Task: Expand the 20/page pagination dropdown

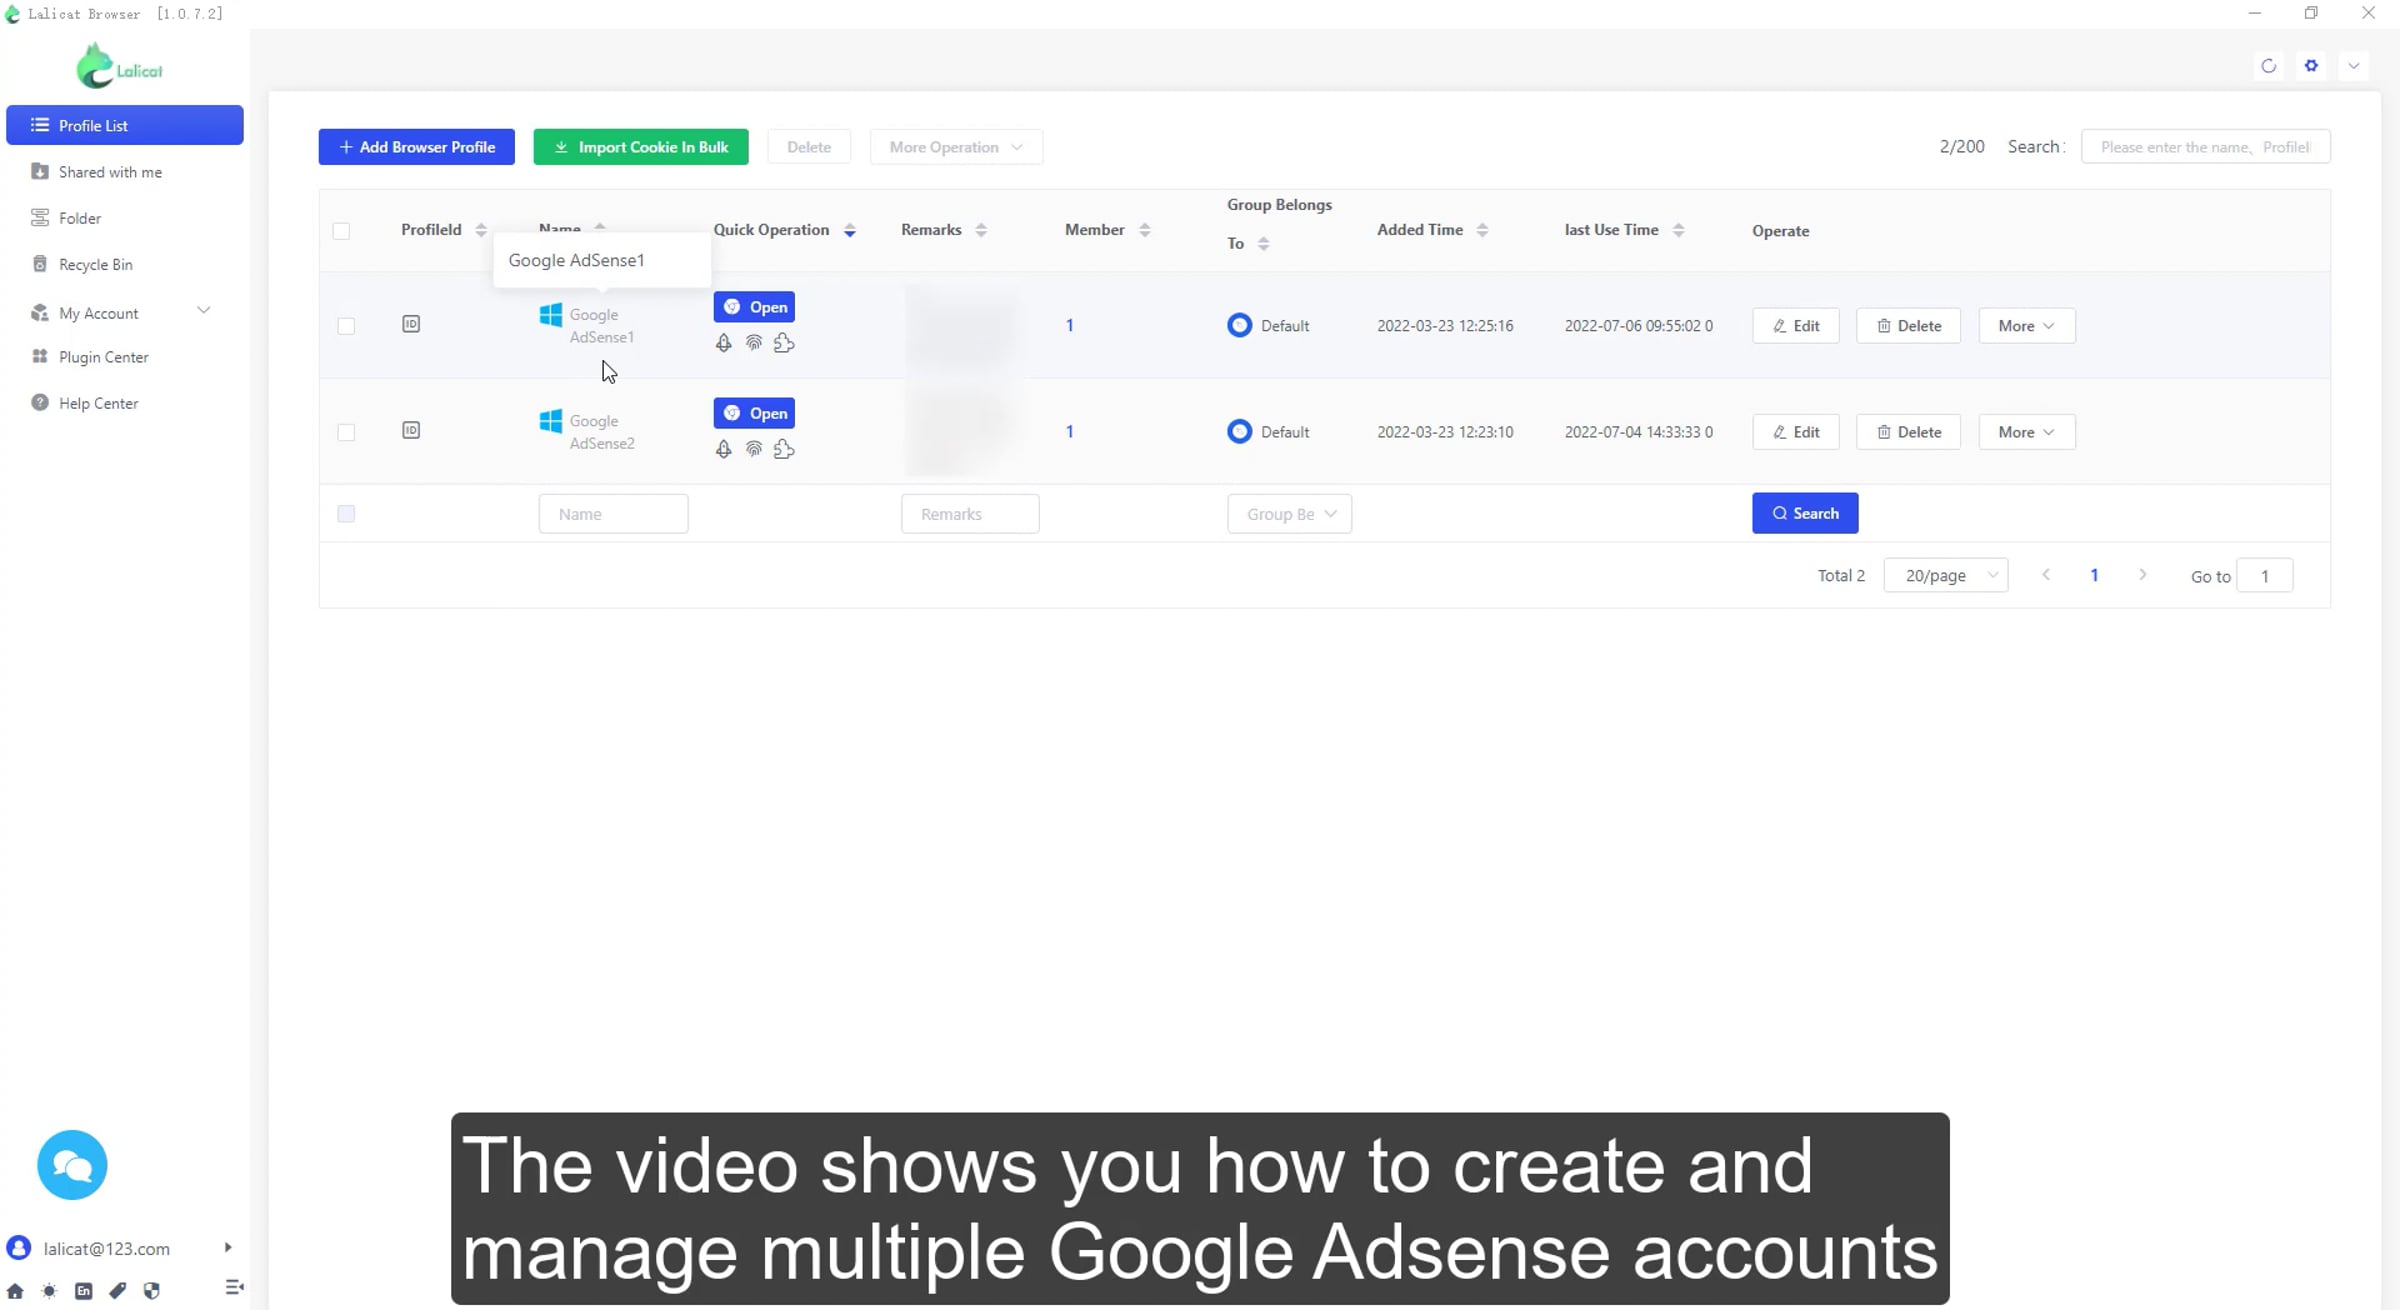Action: (1945, 575)
